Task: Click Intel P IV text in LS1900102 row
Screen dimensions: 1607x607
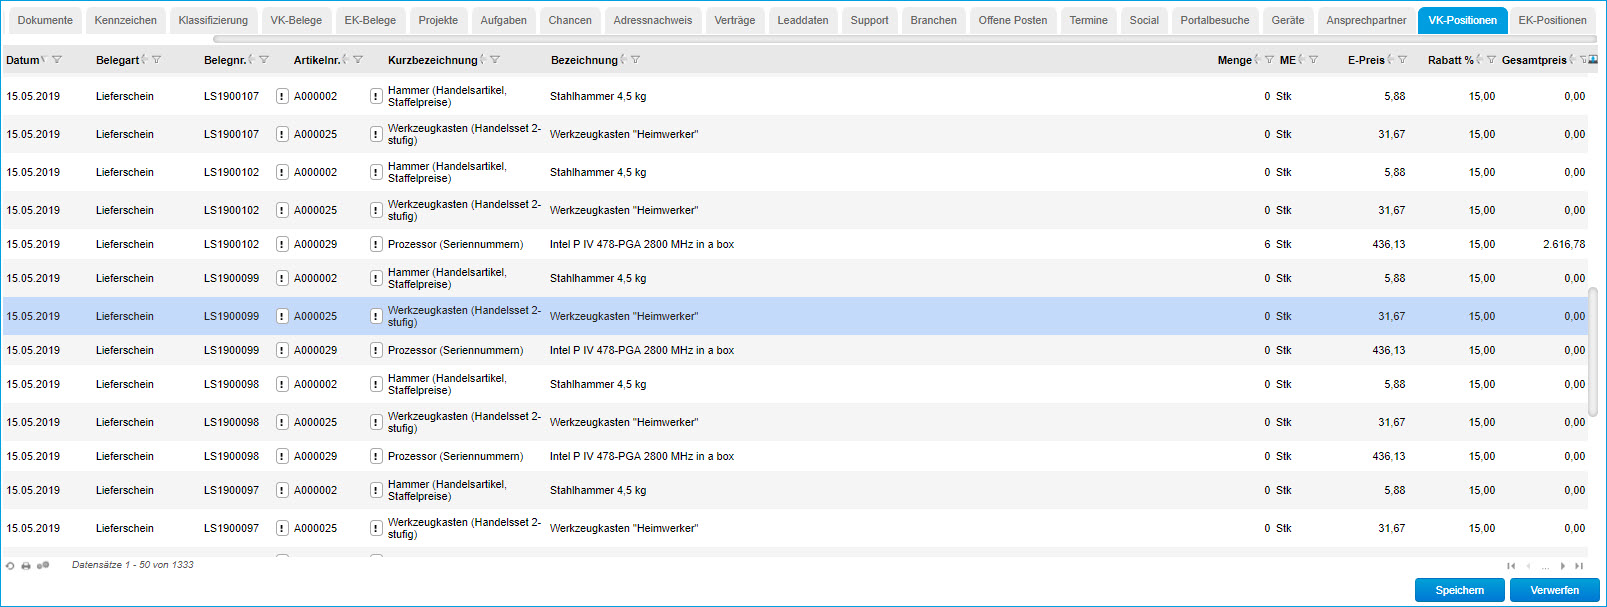Action: (642, 244)
